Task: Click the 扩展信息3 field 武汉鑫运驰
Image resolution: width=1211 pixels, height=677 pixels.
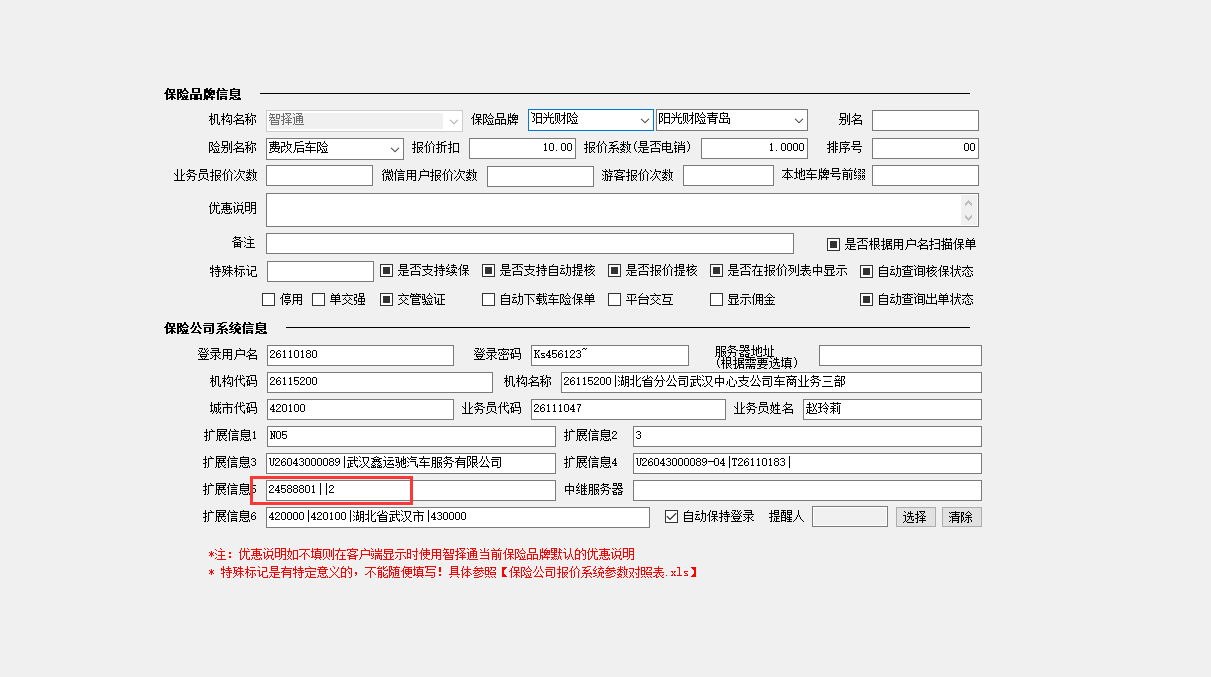Action: (410, 463)
